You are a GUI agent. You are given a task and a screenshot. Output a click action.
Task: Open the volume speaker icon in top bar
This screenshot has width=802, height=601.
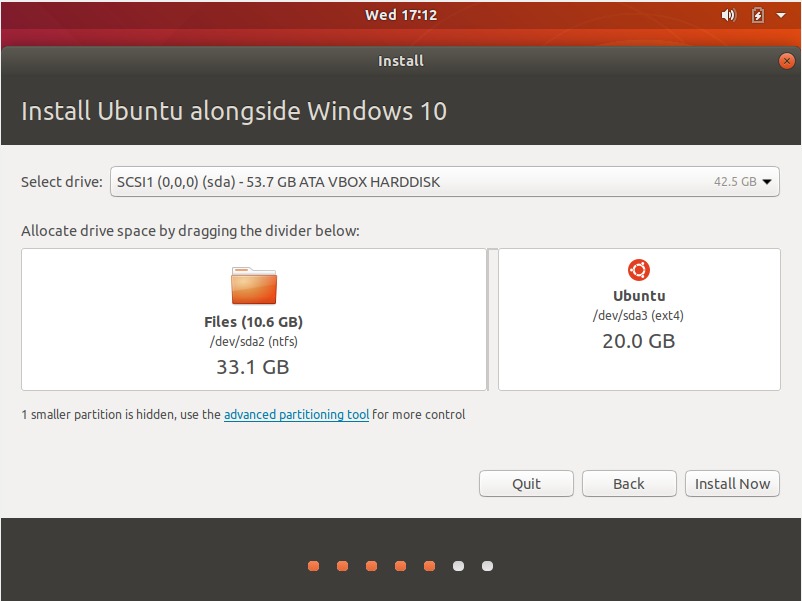click(x=728, y=15)
